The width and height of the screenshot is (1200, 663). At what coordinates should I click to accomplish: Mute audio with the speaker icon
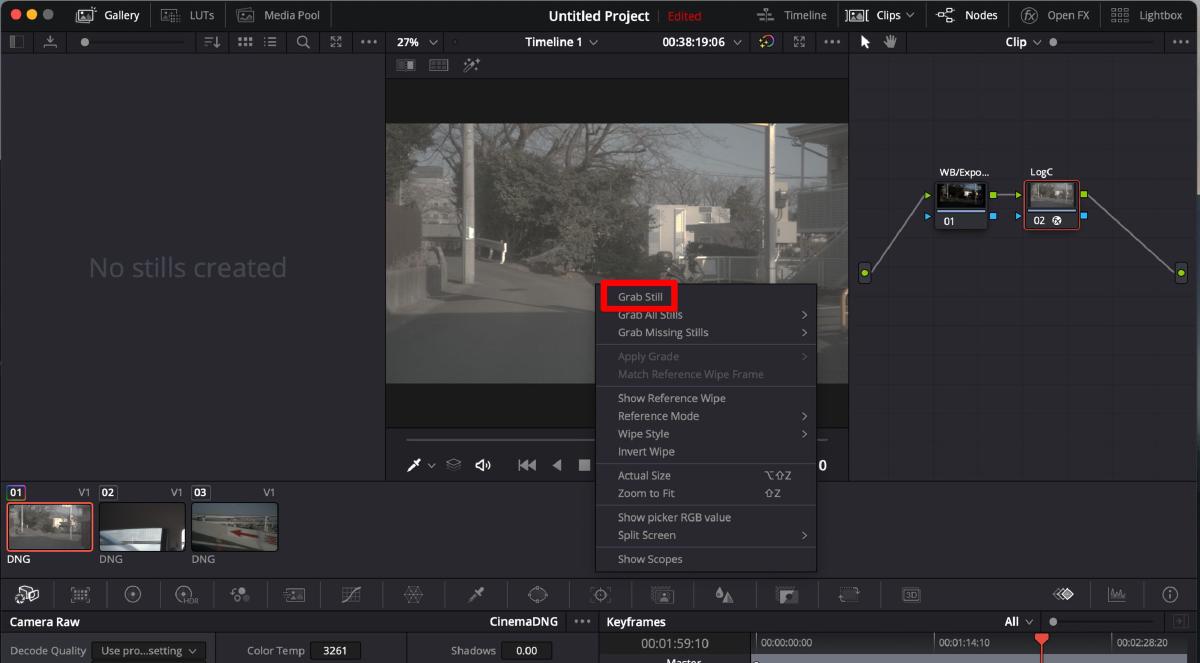click(483, 465)
